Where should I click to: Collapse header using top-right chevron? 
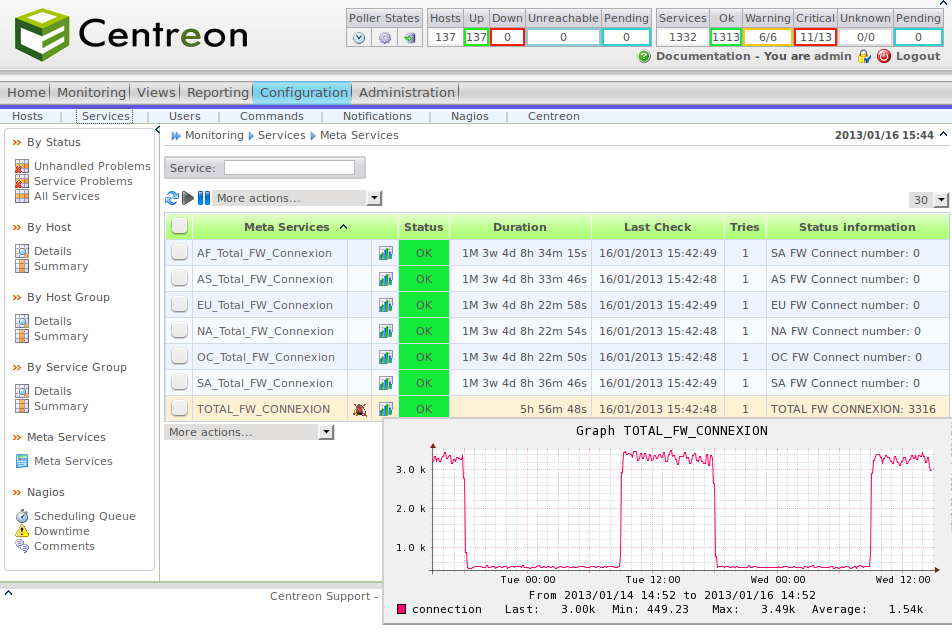(x=944, y=3)
